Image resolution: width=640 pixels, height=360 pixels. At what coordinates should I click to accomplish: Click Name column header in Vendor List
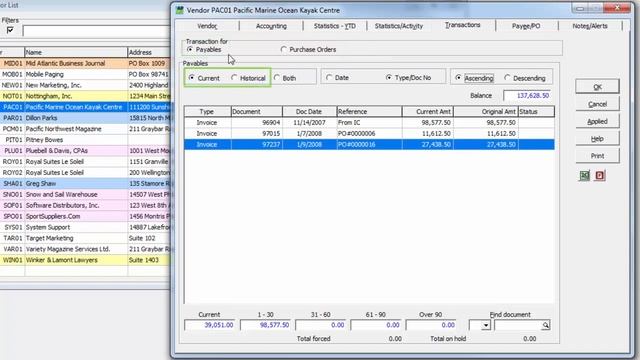pyautogui.click(x=76, y=52)
